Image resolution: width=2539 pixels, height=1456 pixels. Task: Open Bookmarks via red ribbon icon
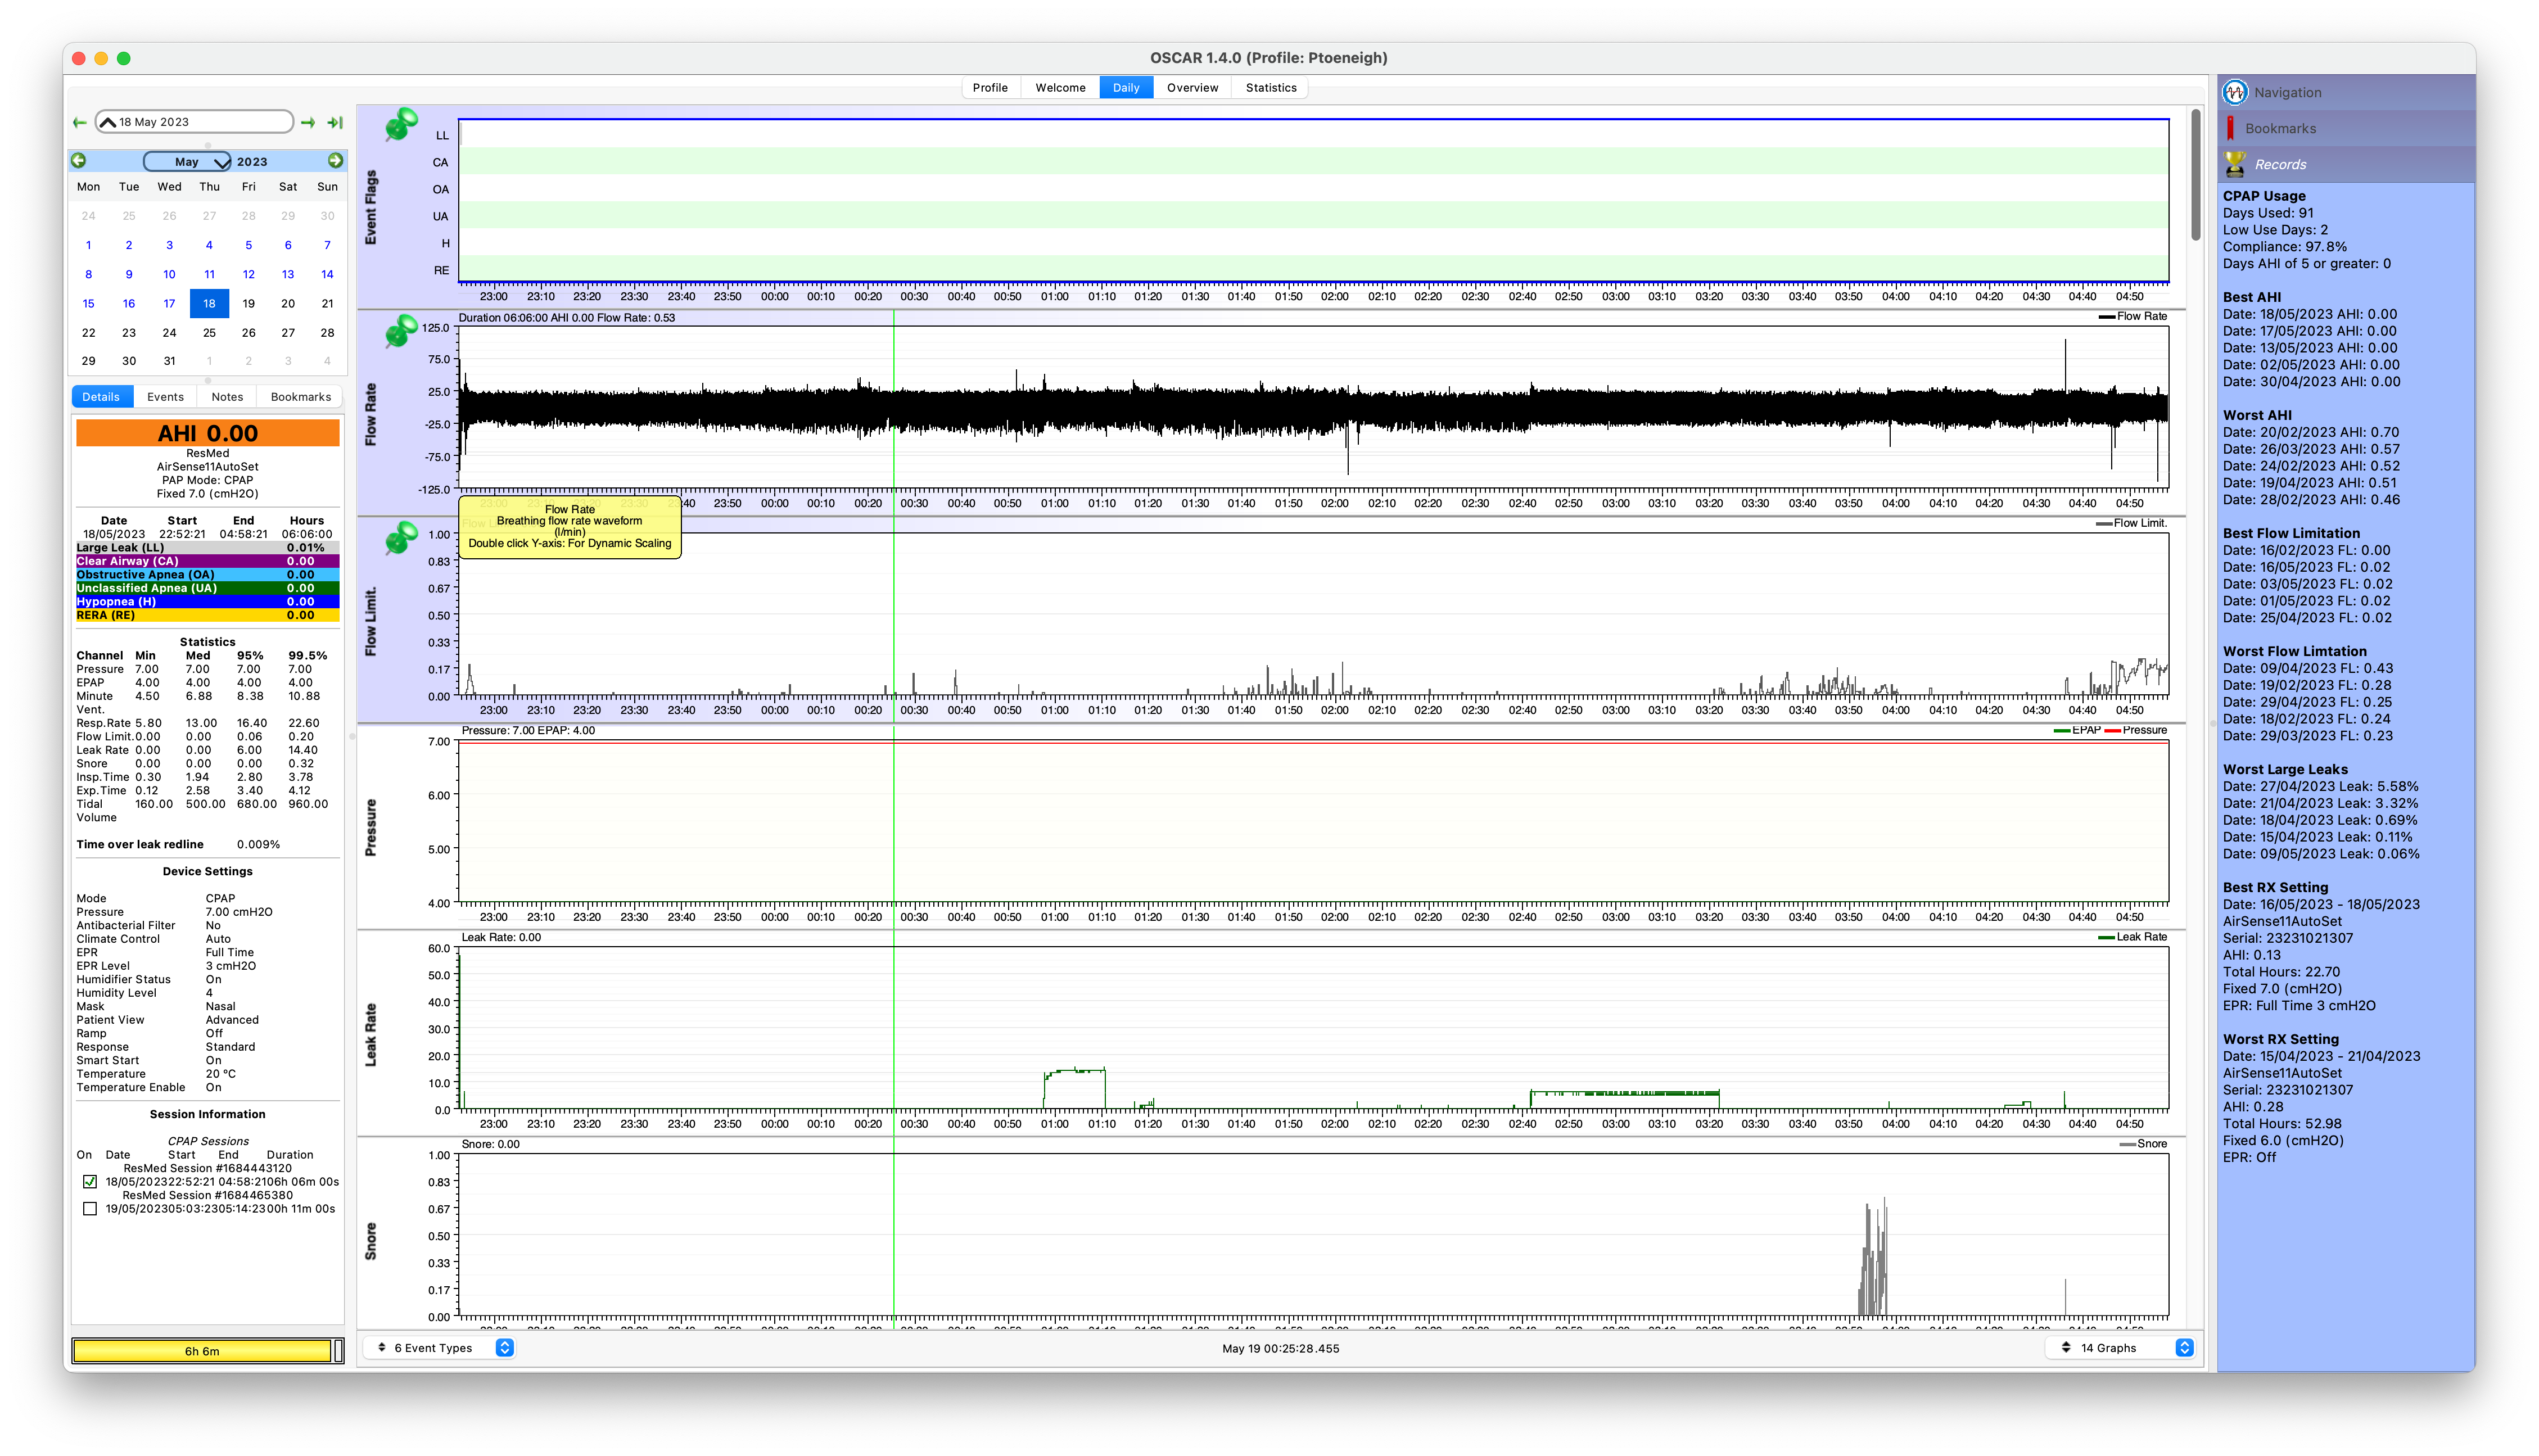(2231, 129)
